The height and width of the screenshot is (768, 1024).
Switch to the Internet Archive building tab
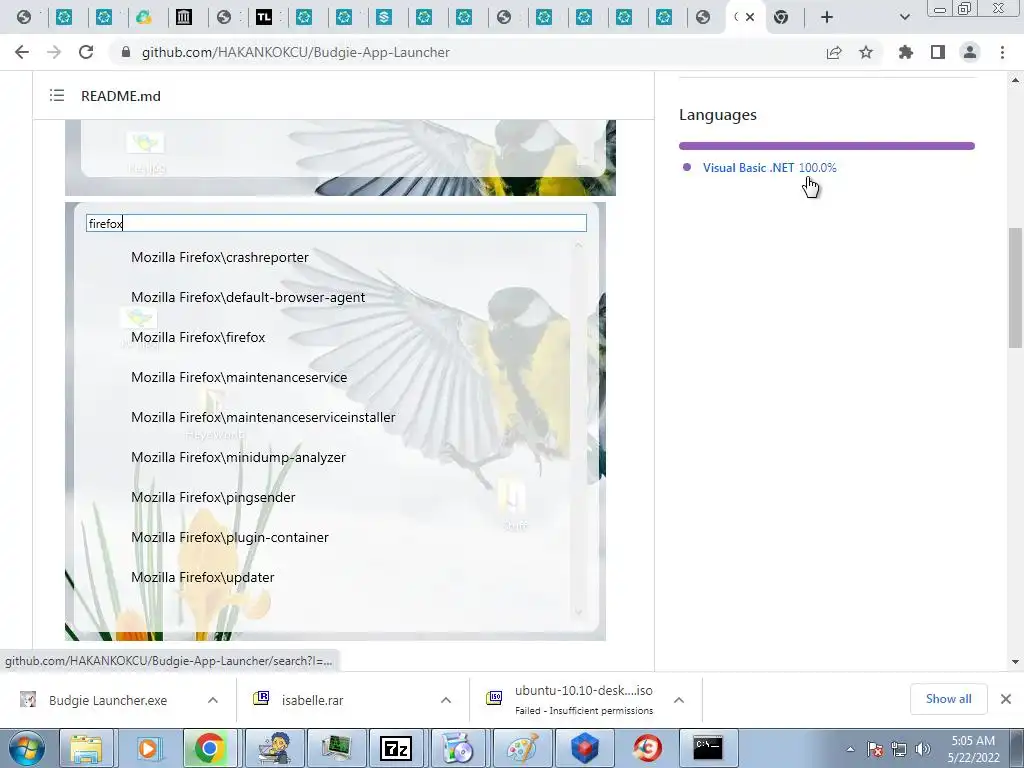(x=184, y=17)
